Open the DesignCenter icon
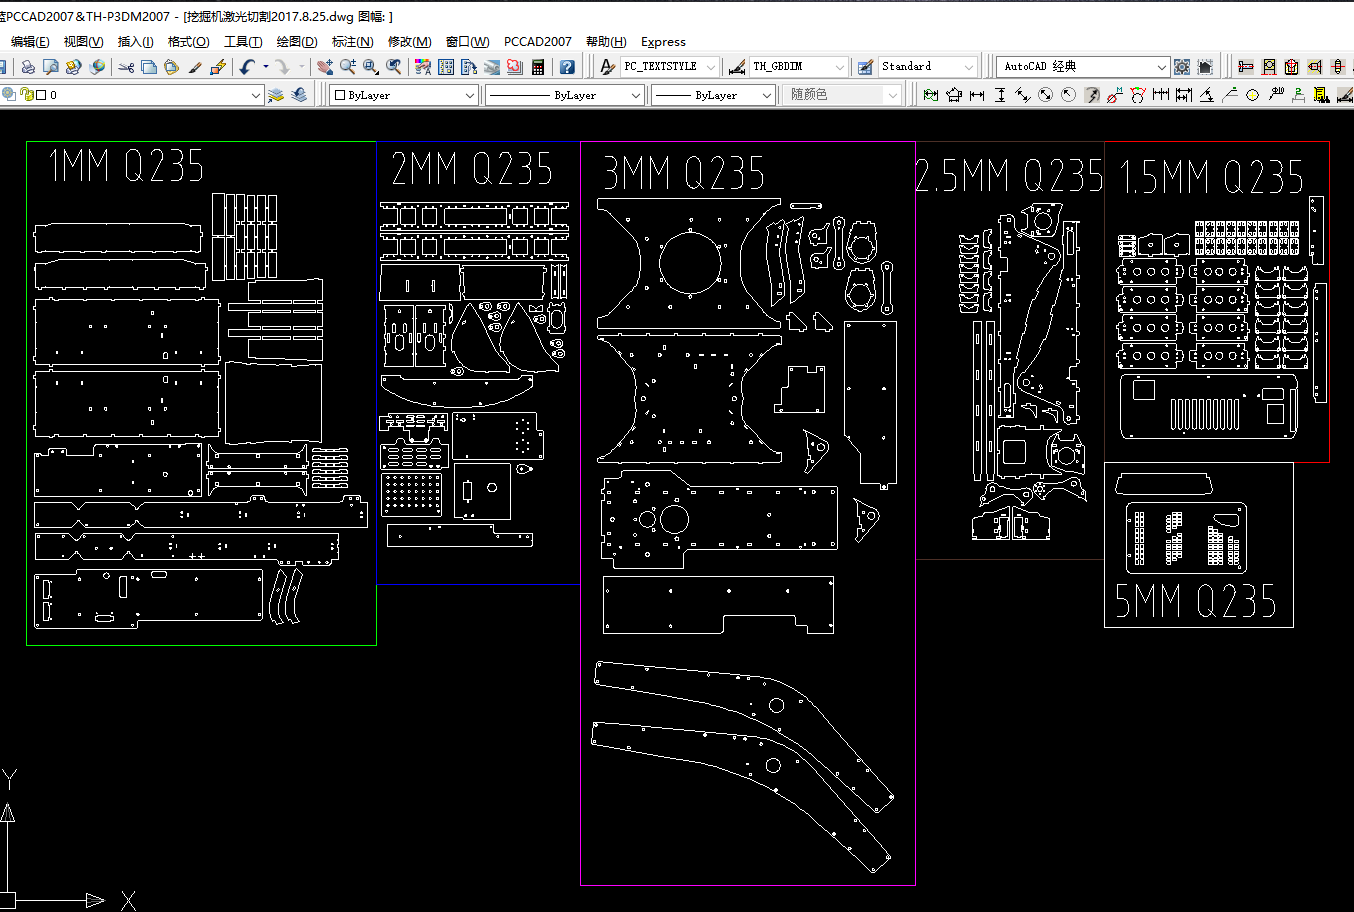Image resolution: width=1354 pixels, height=912 pixels. point(446,67)
